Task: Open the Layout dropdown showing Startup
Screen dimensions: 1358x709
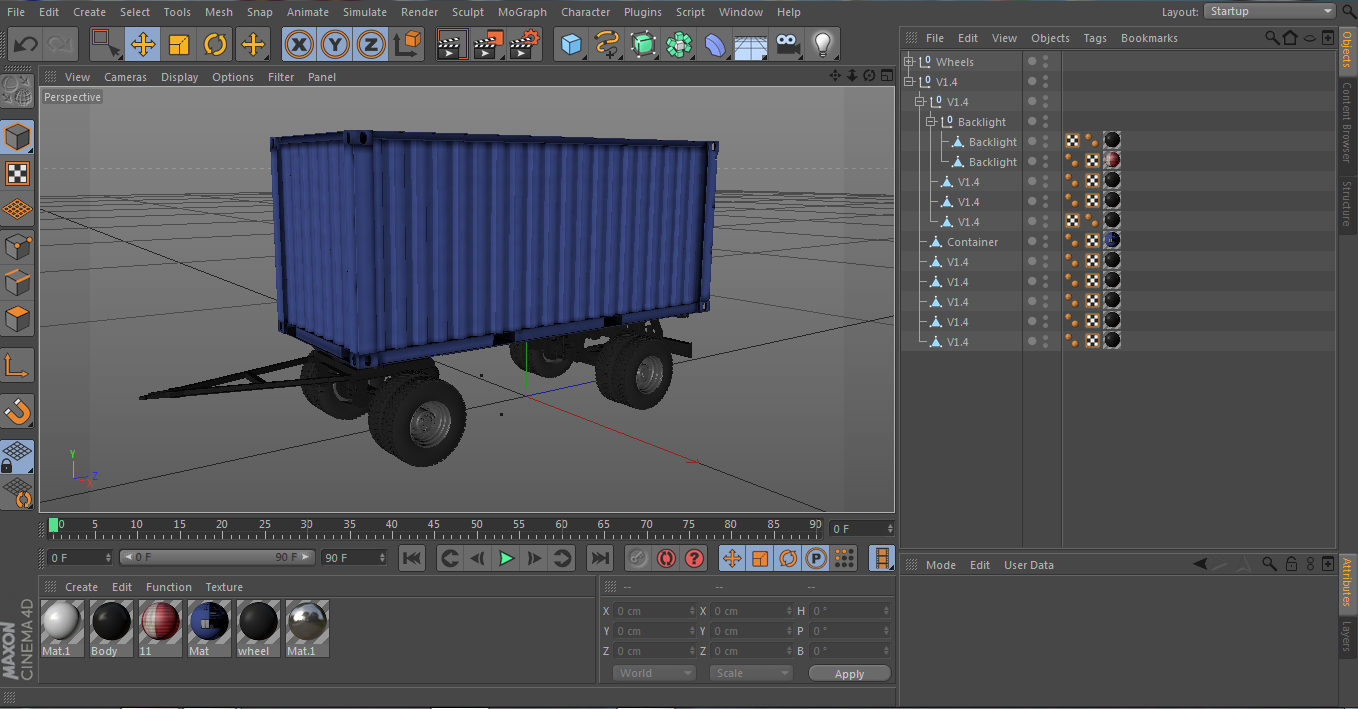Action: pyautogui.click(x=1269, y=11)
